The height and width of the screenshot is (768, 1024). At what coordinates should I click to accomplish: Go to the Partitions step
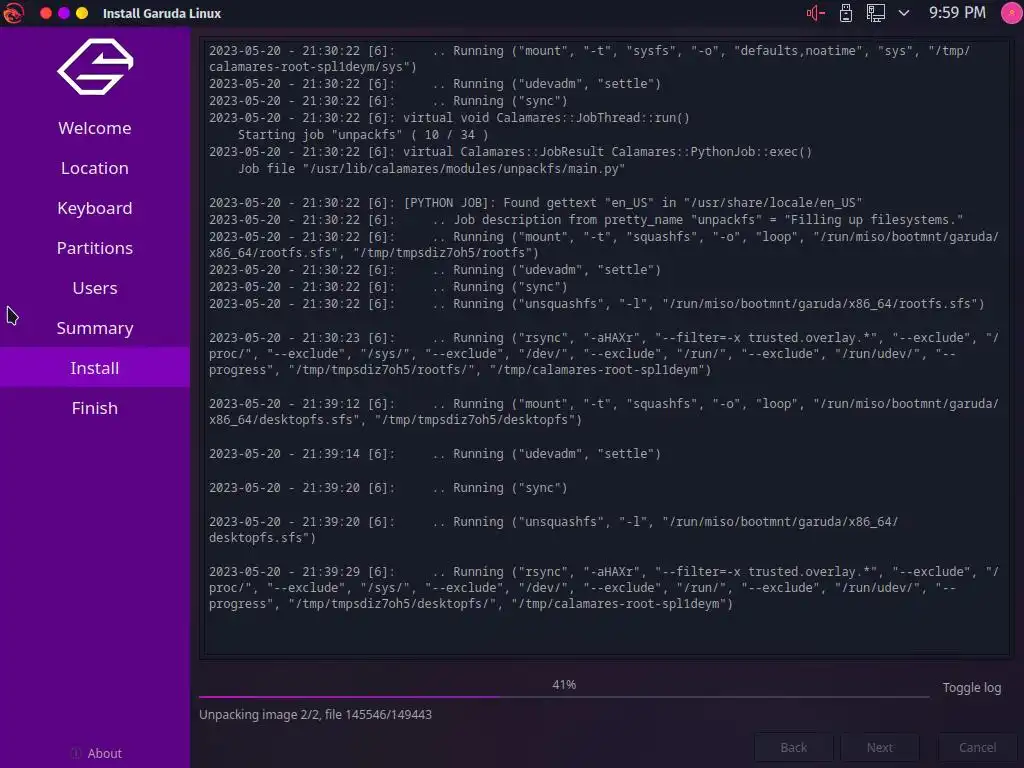(95, 248)
